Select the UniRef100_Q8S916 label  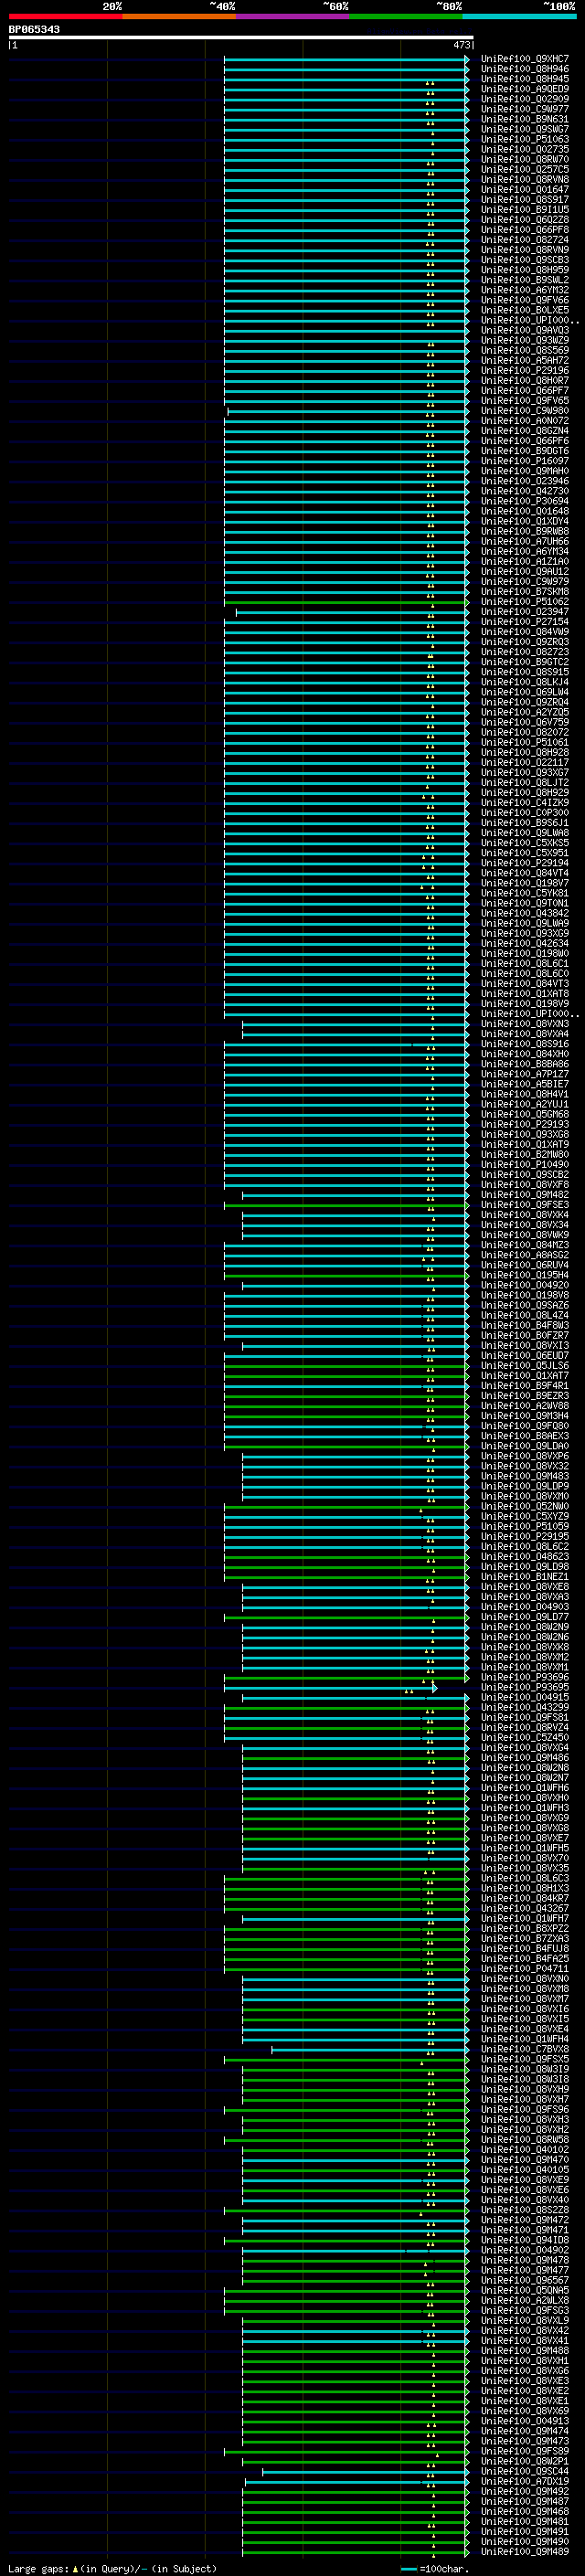coord(525,1044)
